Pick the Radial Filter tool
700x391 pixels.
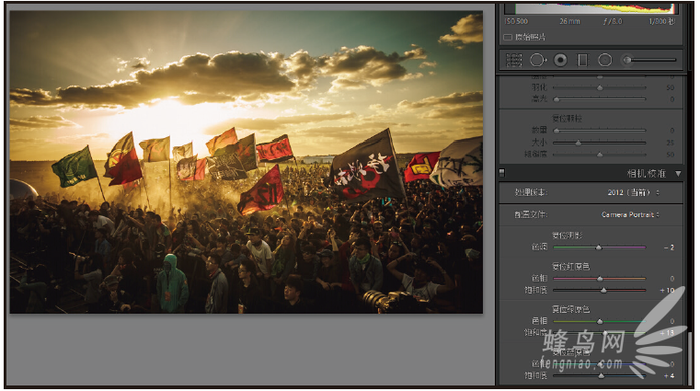pos(605,60)
